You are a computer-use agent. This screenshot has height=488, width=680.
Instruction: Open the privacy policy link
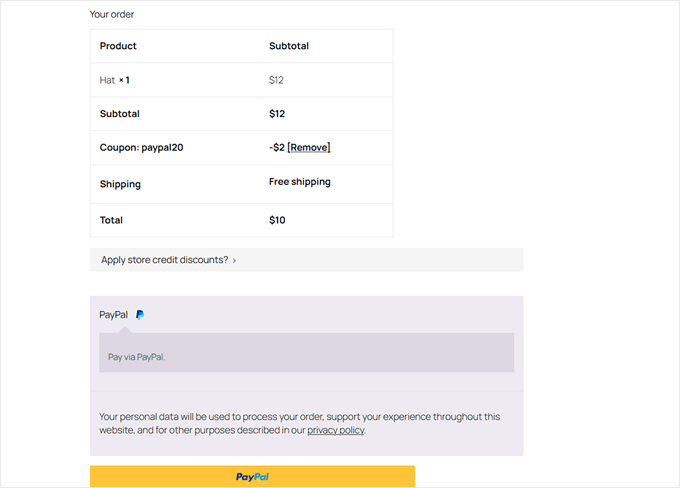click(x=335, y=430)
